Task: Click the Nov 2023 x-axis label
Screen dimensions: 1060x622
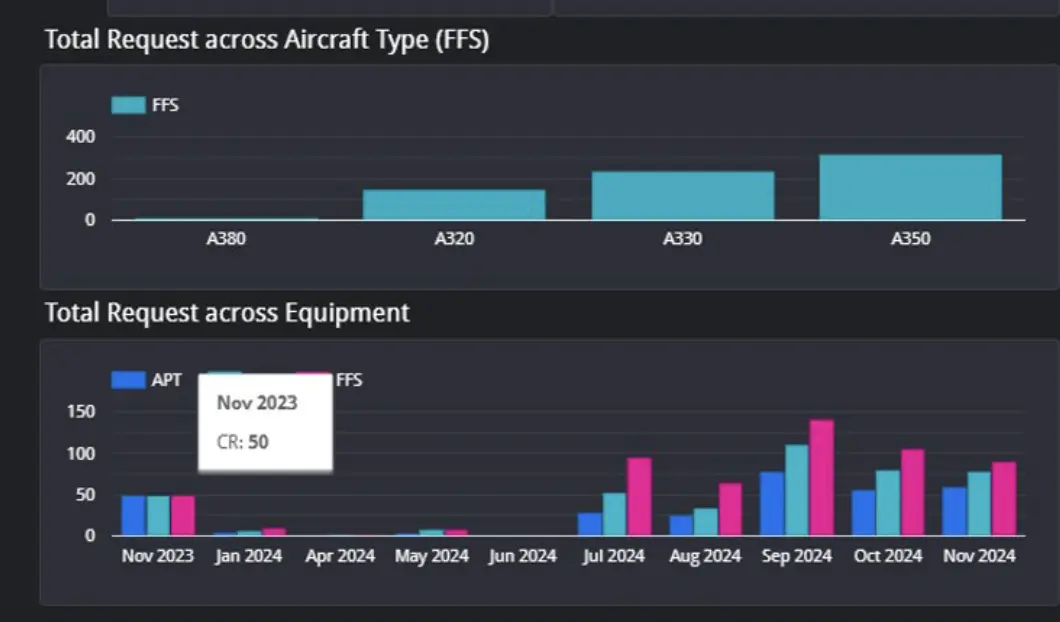Action: click(x=158, y=556)
